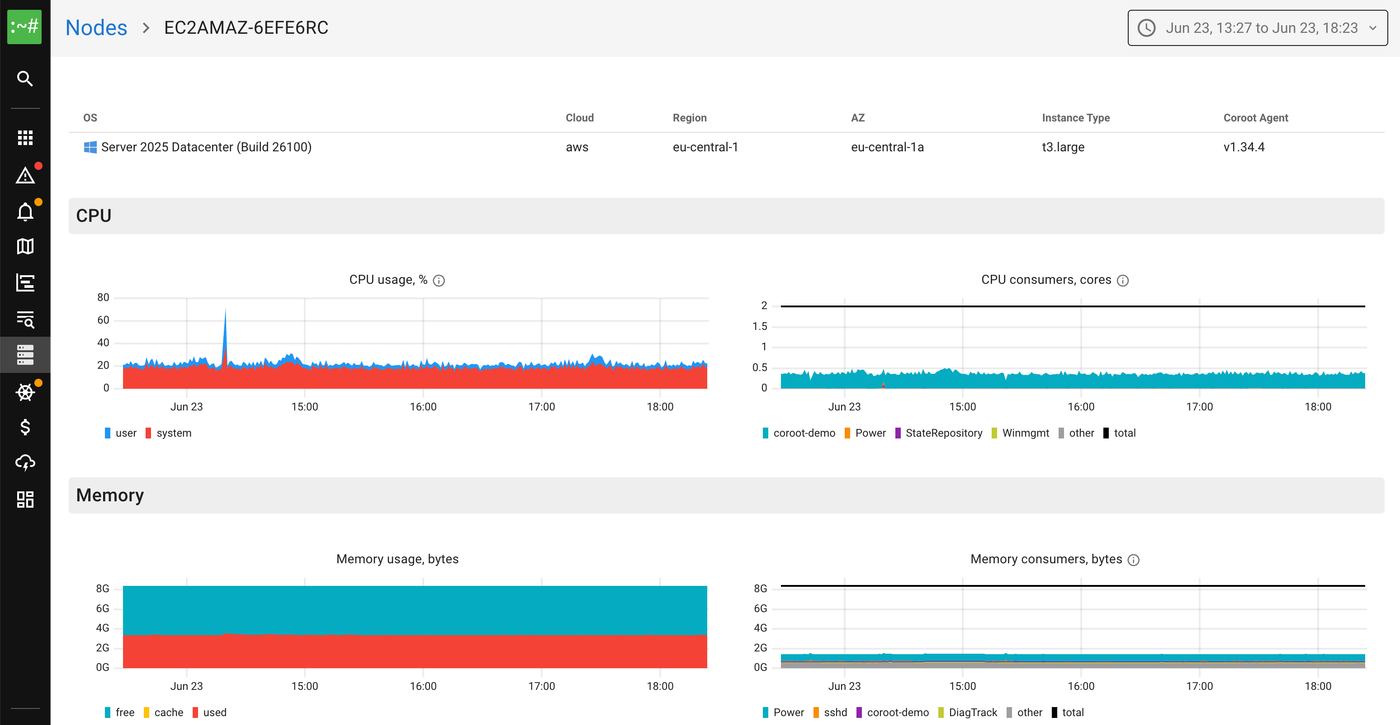Viewport: 1400px width, 725px height.
Task: Open the incidents warning triangle icon
Action: coord(25,176)
